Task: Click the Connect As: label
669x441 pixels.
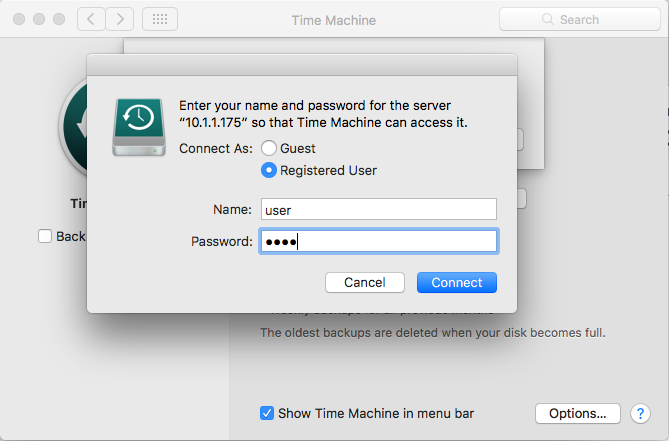Action: [216, 148]
